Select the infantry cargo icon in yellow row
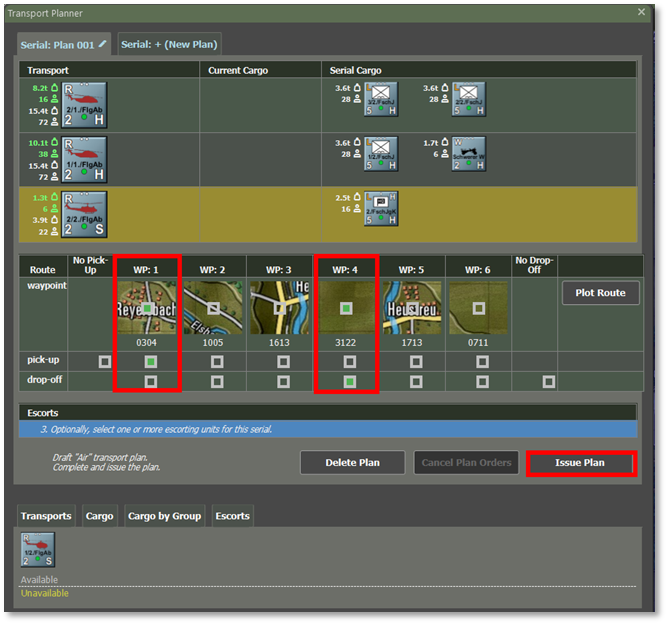Screen dimensions: 667x624 [x=381, y=208]
